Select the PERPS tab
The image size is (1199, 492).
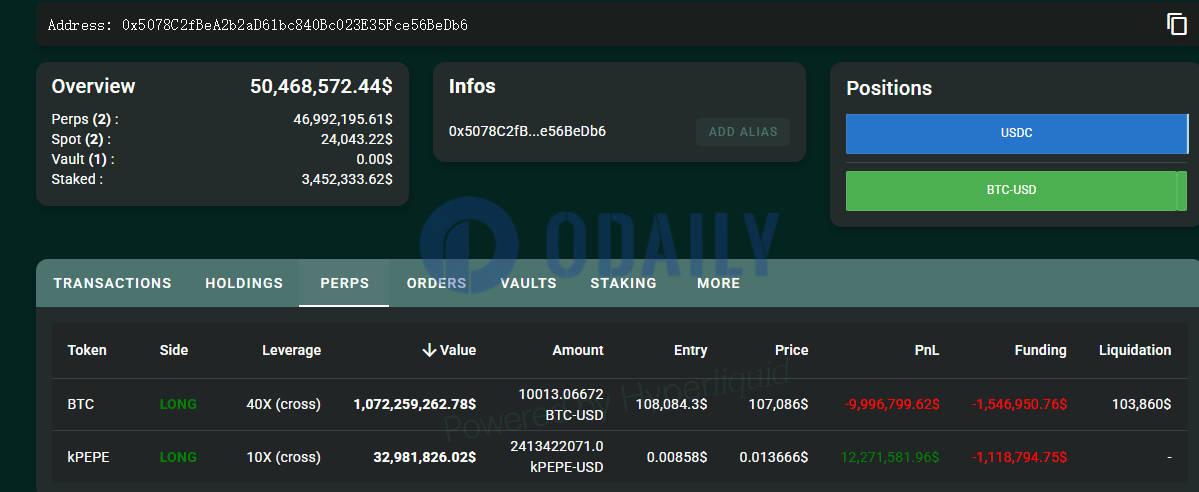344,283
